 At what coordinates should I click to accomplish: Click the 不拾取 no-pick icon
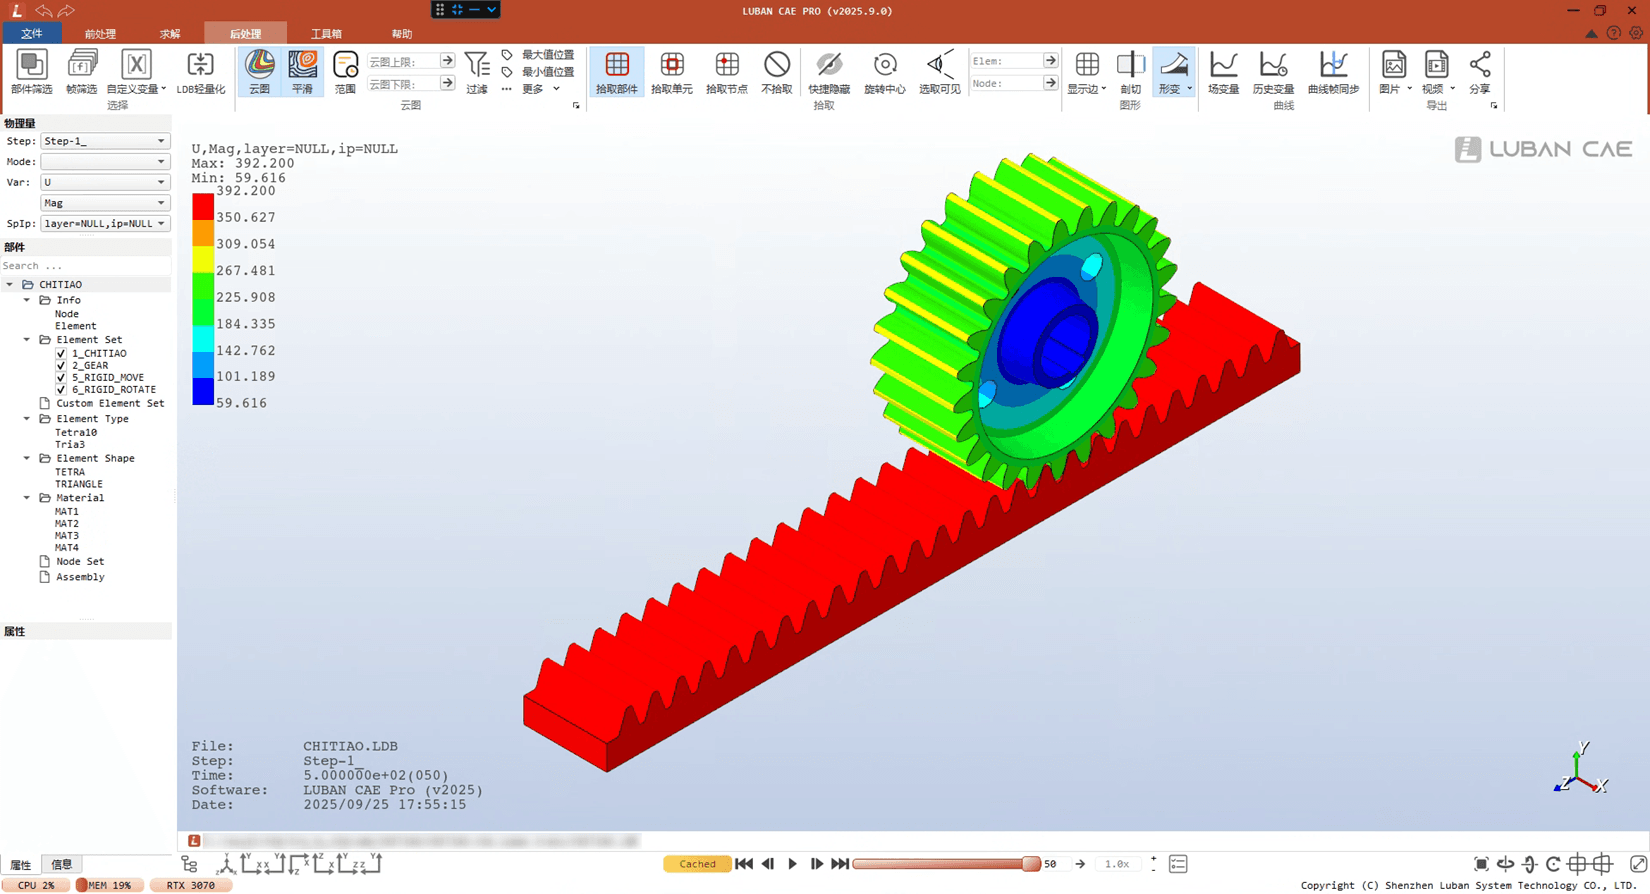click(777, 71)
